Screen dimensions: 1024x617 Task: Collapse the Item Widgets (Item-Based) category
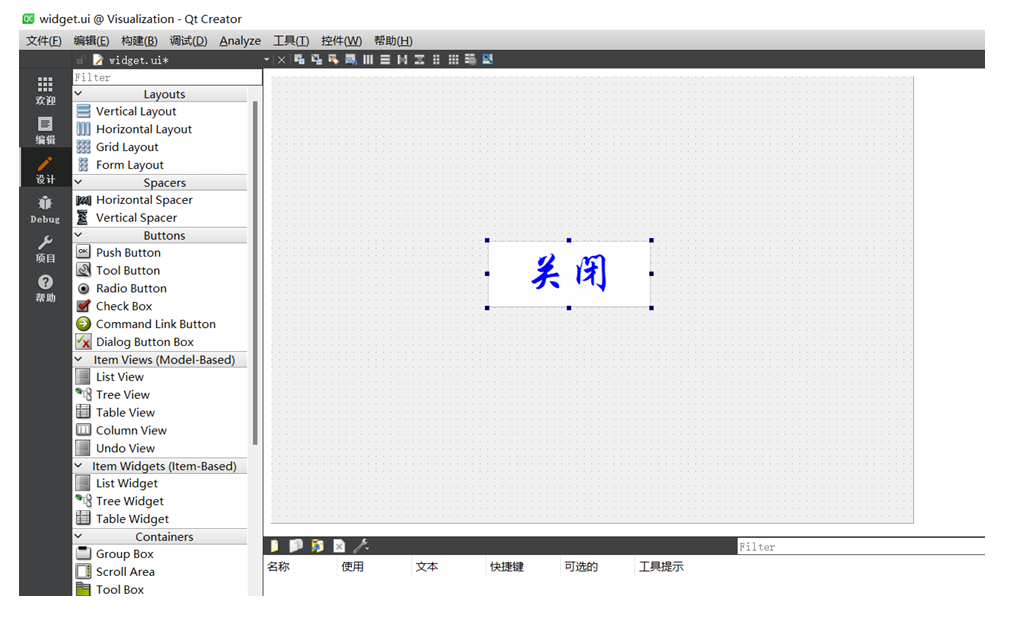click(x=79, y=466)
